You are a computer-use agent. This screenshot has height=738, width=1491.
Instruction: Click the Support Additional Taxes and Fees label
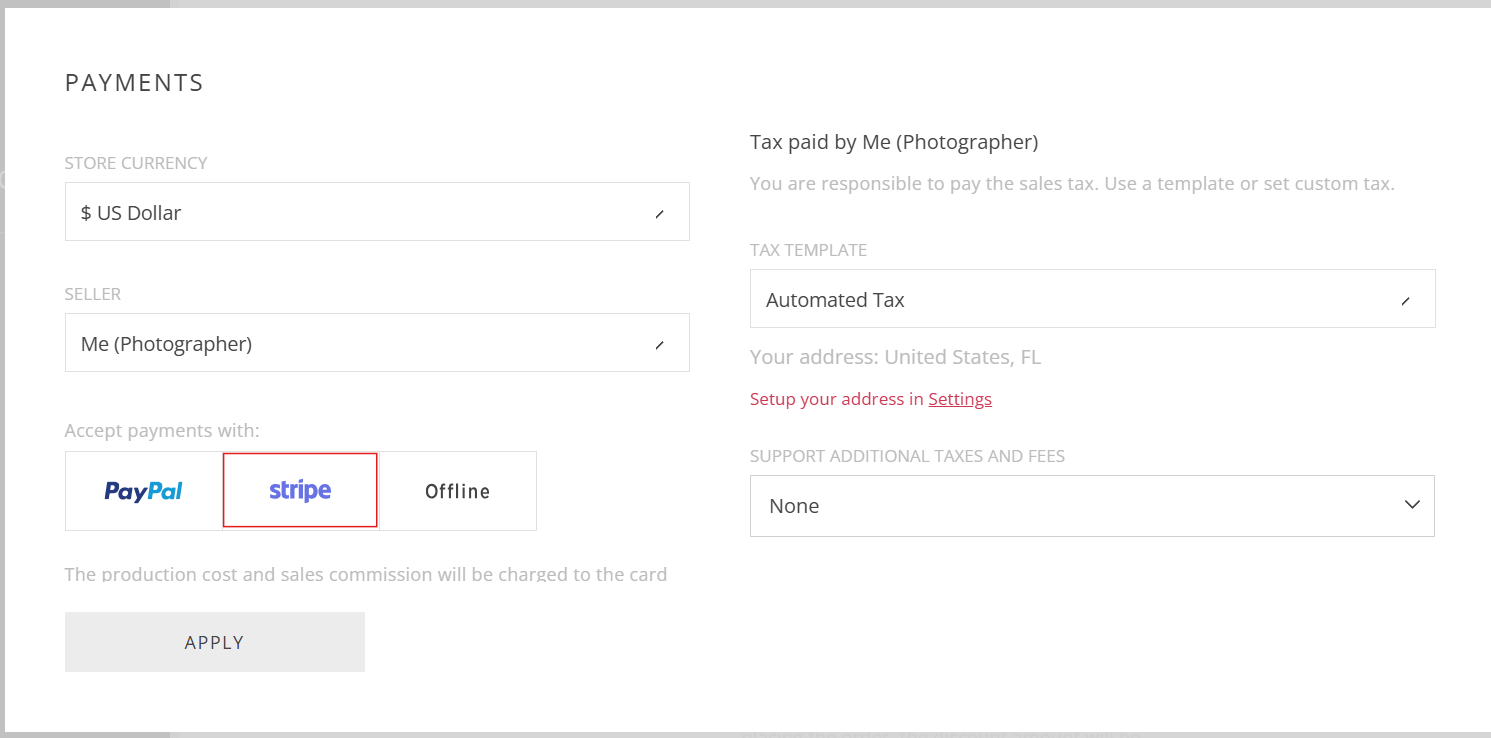coord(907,456)
